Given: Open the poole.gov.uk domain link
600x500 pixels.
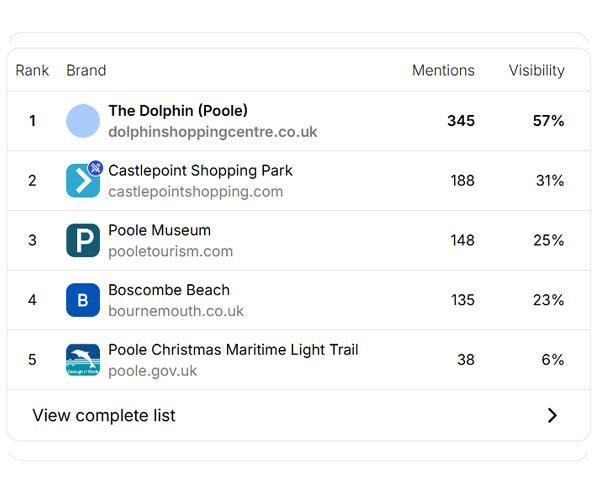Looking at the screenshot, I should [153, 371].
